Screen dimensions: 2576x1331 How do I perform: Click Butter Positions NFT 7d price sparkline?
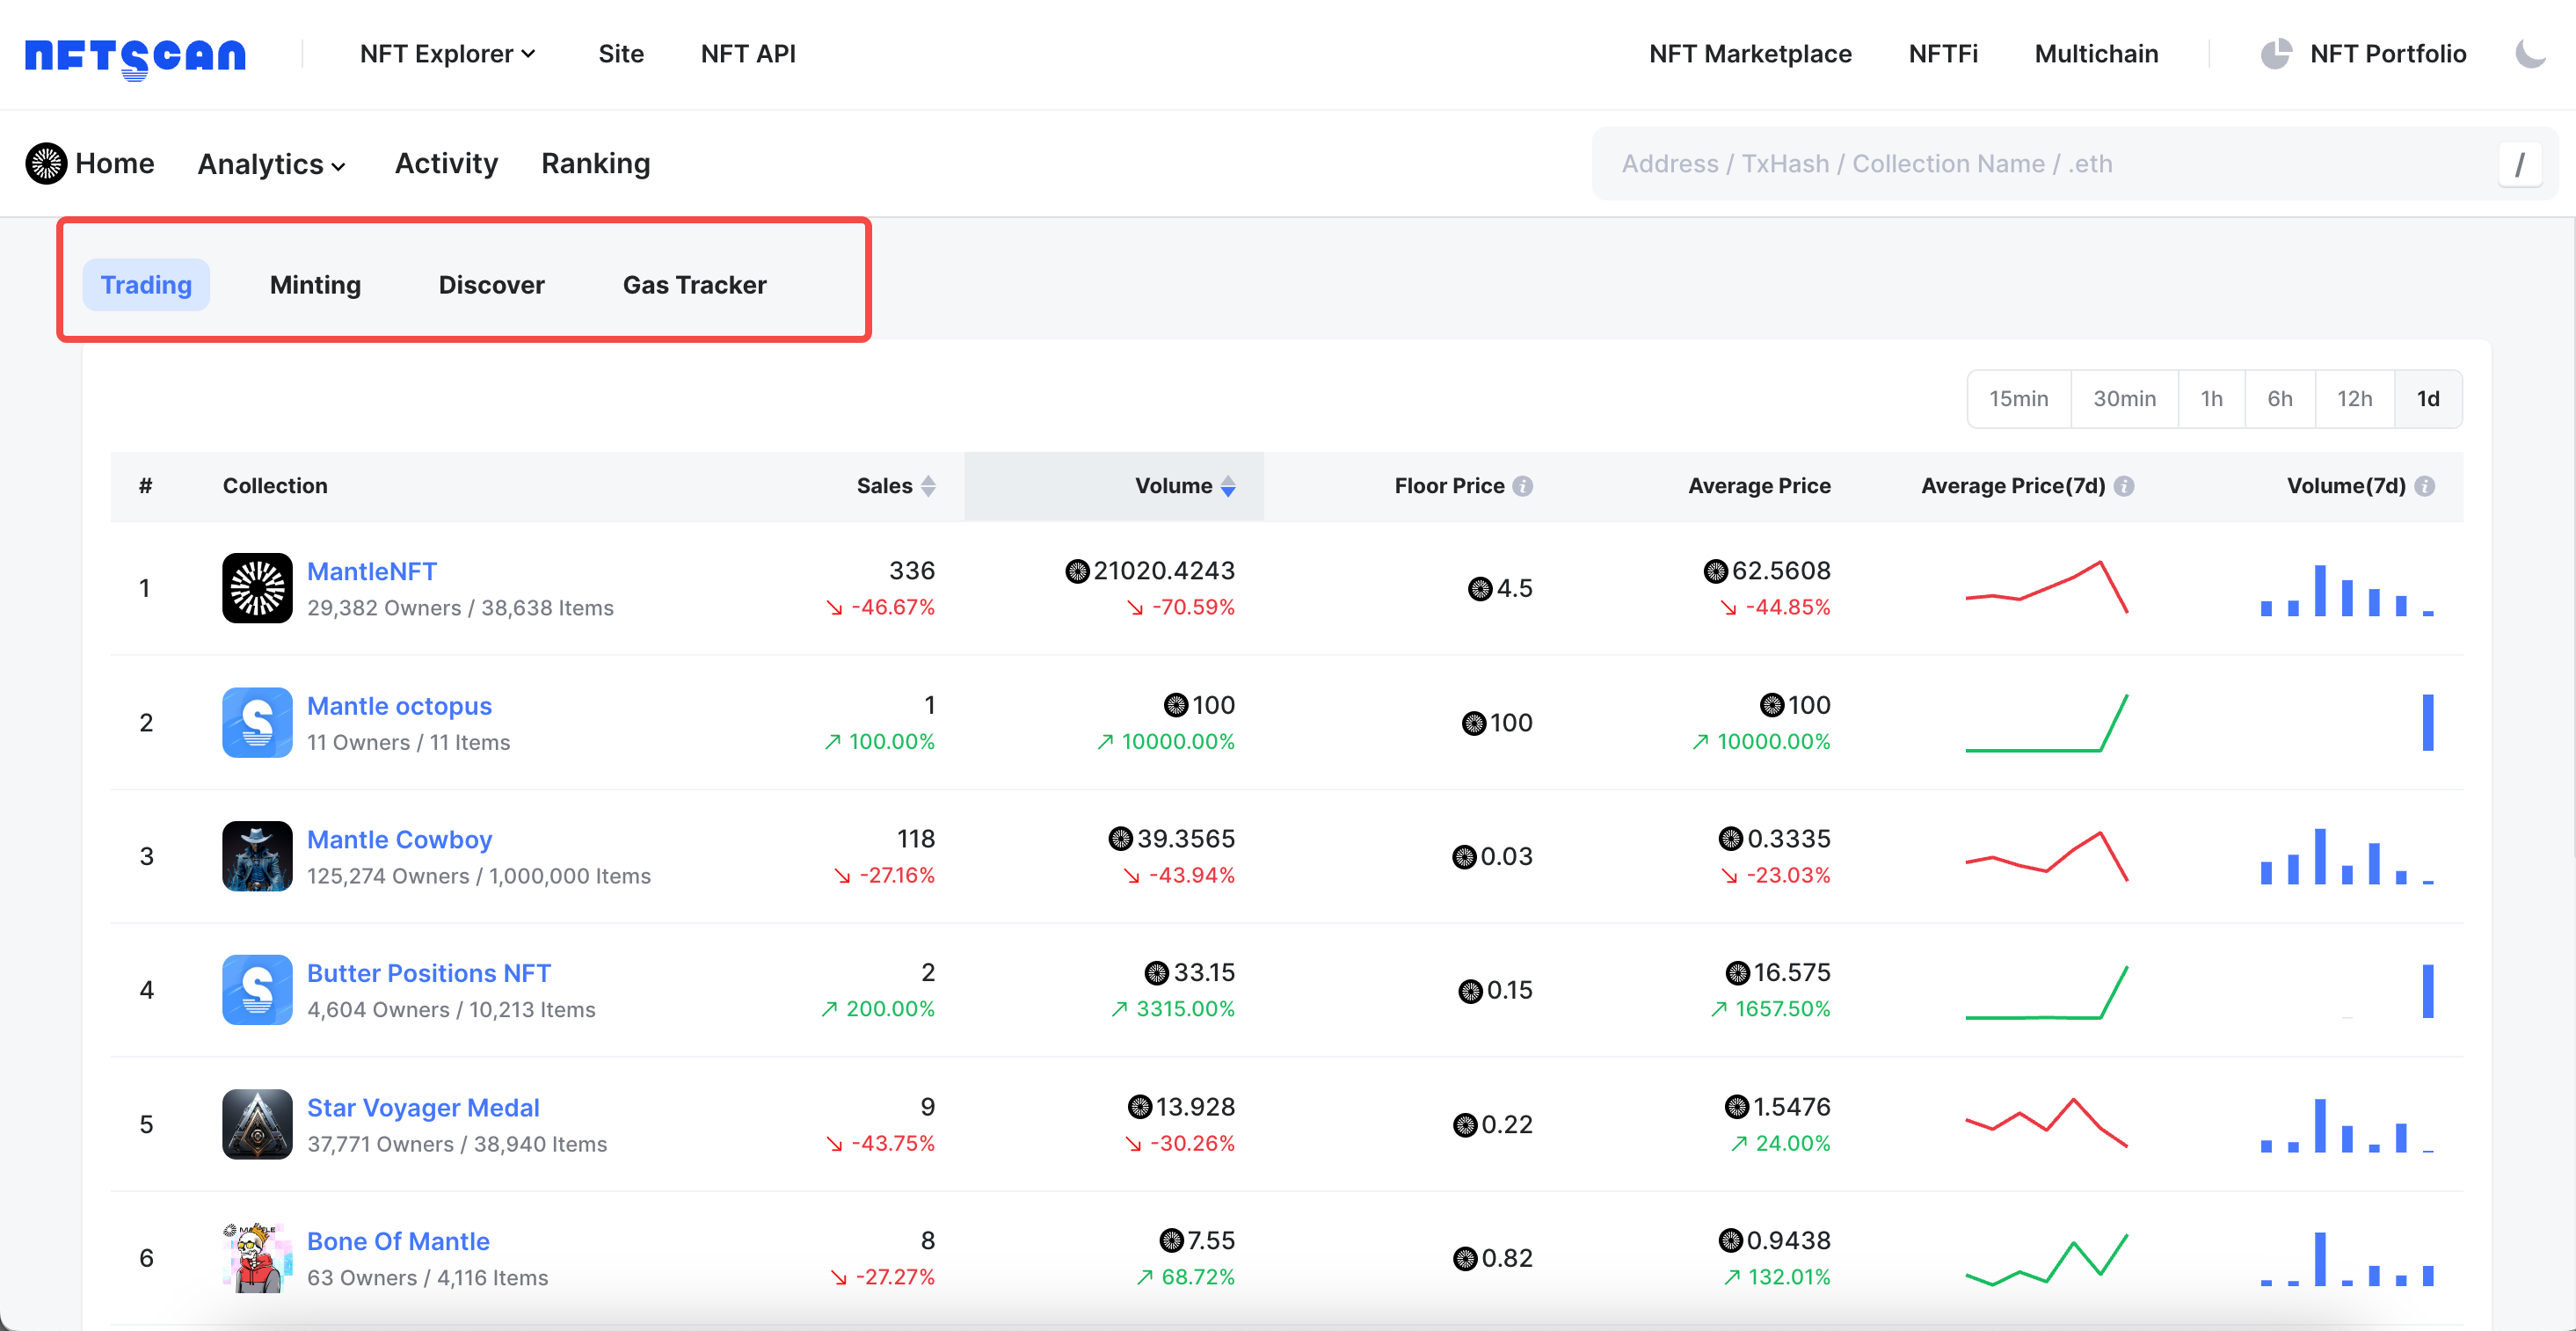[2046, 991]
